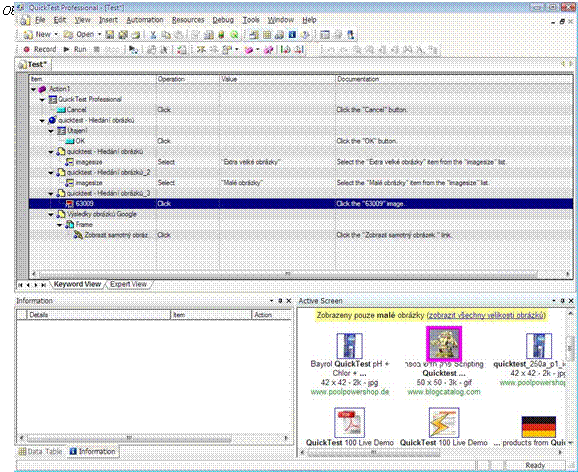The width and height of the screenshot is (578, 472).
Task: Close the Active Screen pane
Action: click(571, 301)
